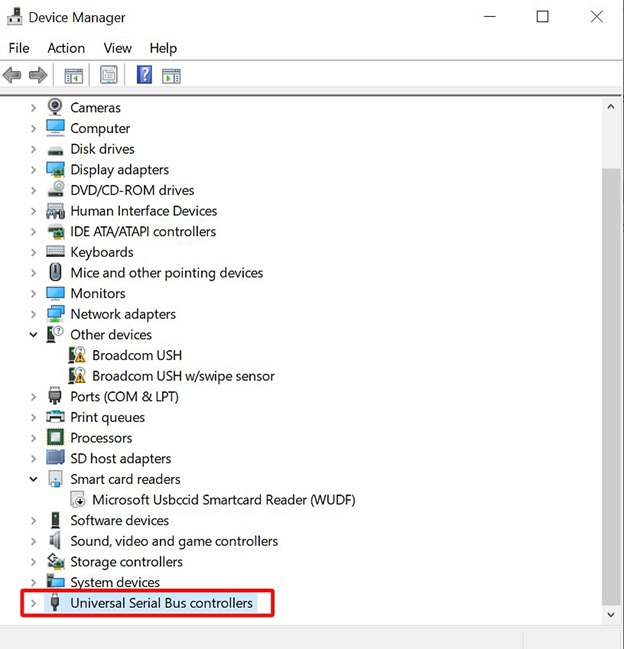This screenshot has height=649, width=624.
Task: Click the Computer category icon
Action: (55, 128)
